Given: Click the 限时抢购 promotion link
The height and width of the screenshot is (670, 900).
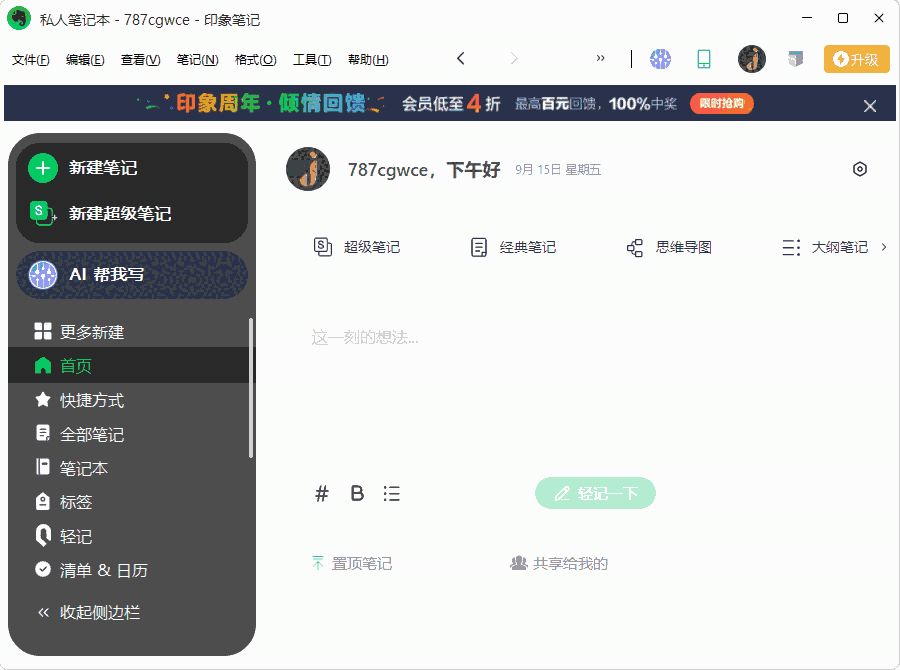Looking at the screenshot, I should click(721, 103).
